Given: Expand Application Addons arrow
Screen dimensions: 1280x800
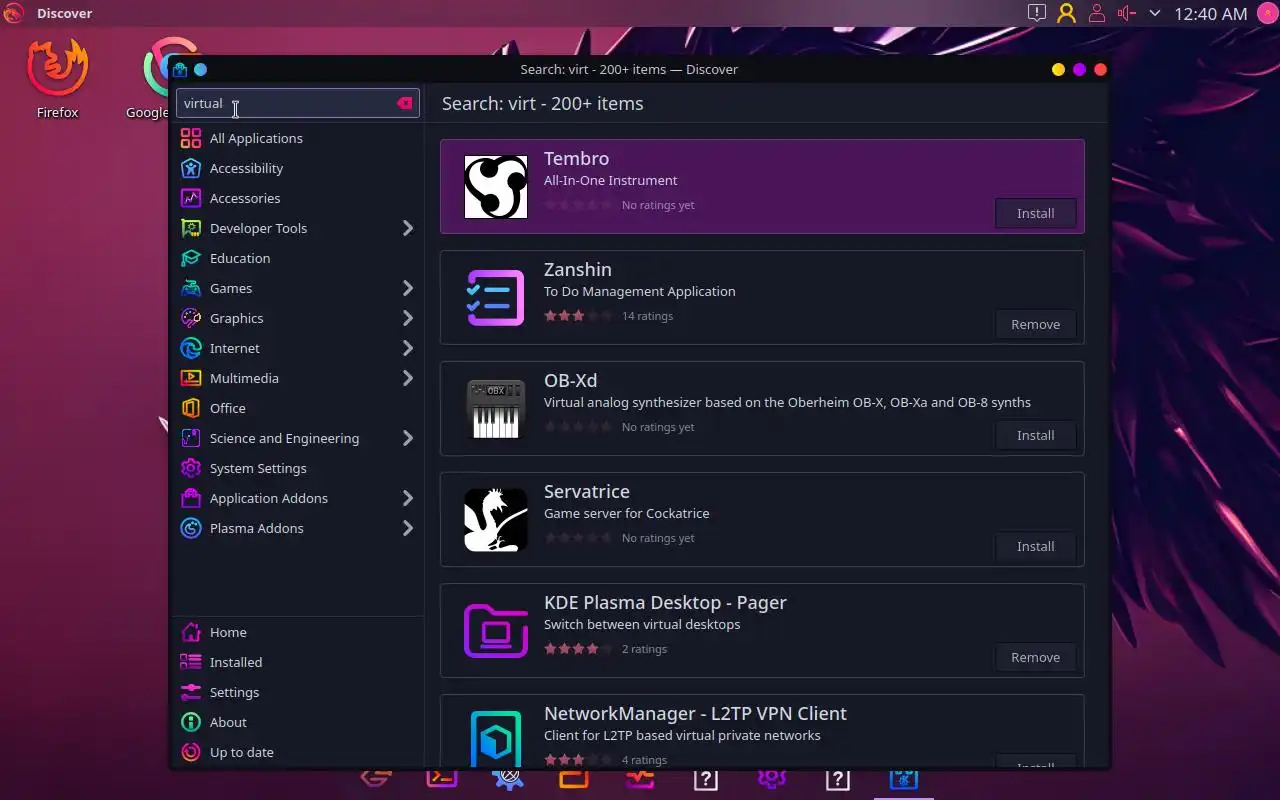Looking at the screenshot, I should (407, 498).
